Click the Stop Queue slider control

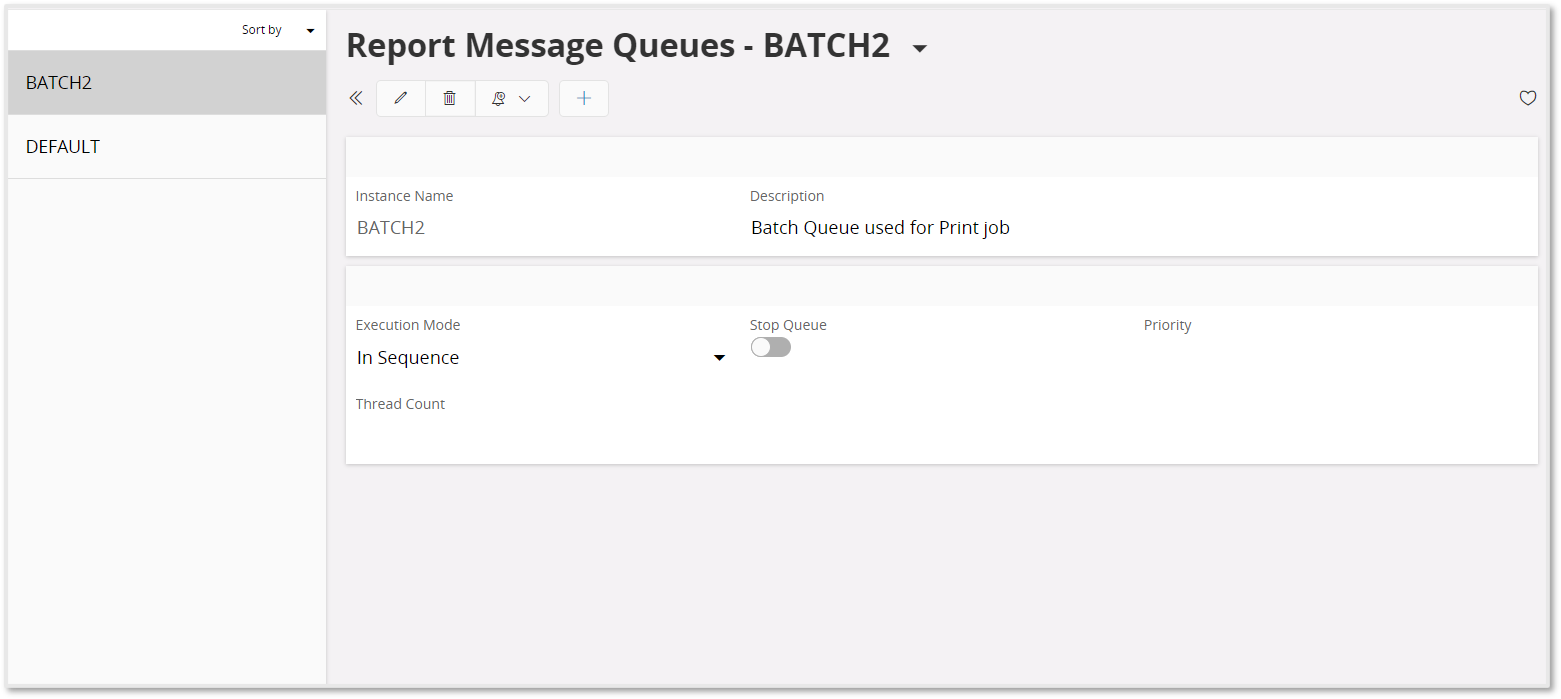click(770, 346)
